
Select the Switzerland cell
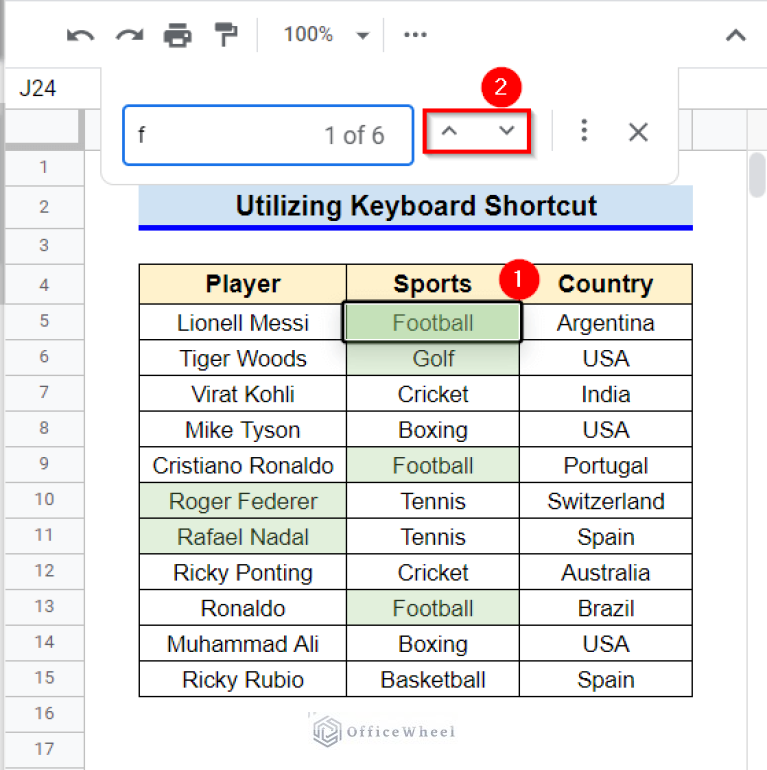[x=605, y=501]
